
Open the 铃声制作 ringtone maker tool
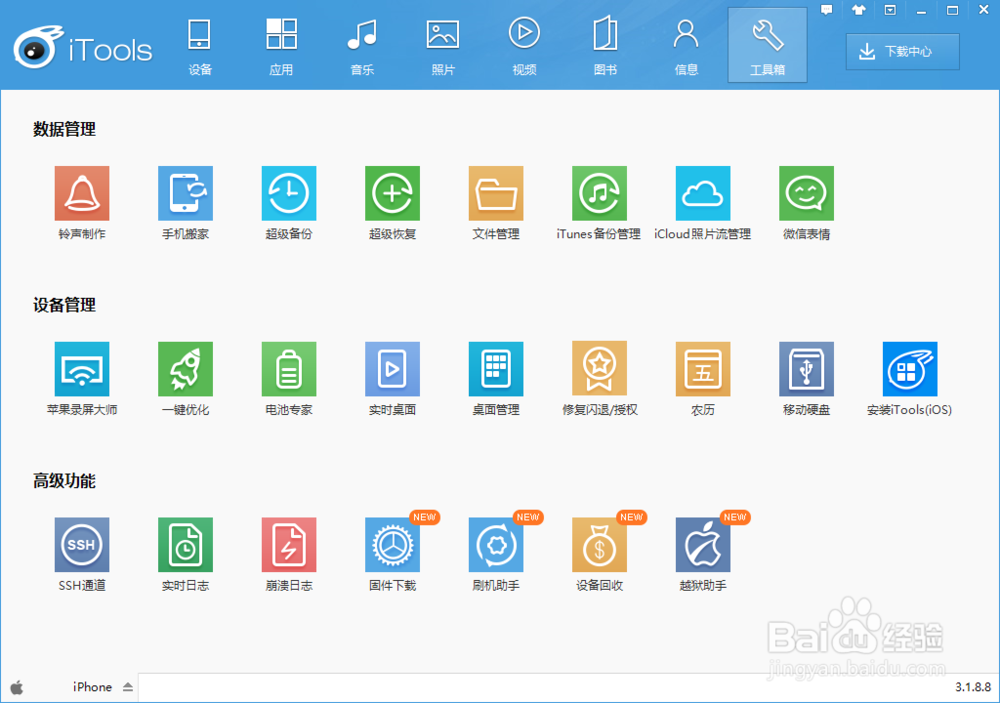tap(82, 193)
